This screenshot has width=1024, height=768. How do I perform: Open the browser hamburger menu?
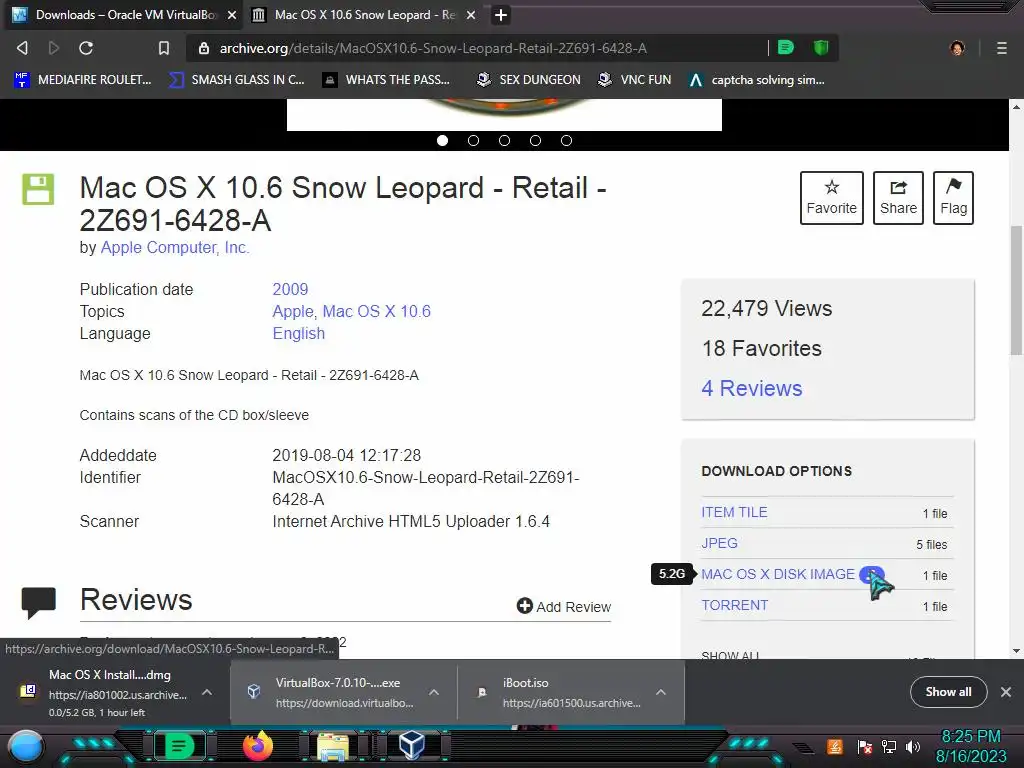pos(1001,48)
